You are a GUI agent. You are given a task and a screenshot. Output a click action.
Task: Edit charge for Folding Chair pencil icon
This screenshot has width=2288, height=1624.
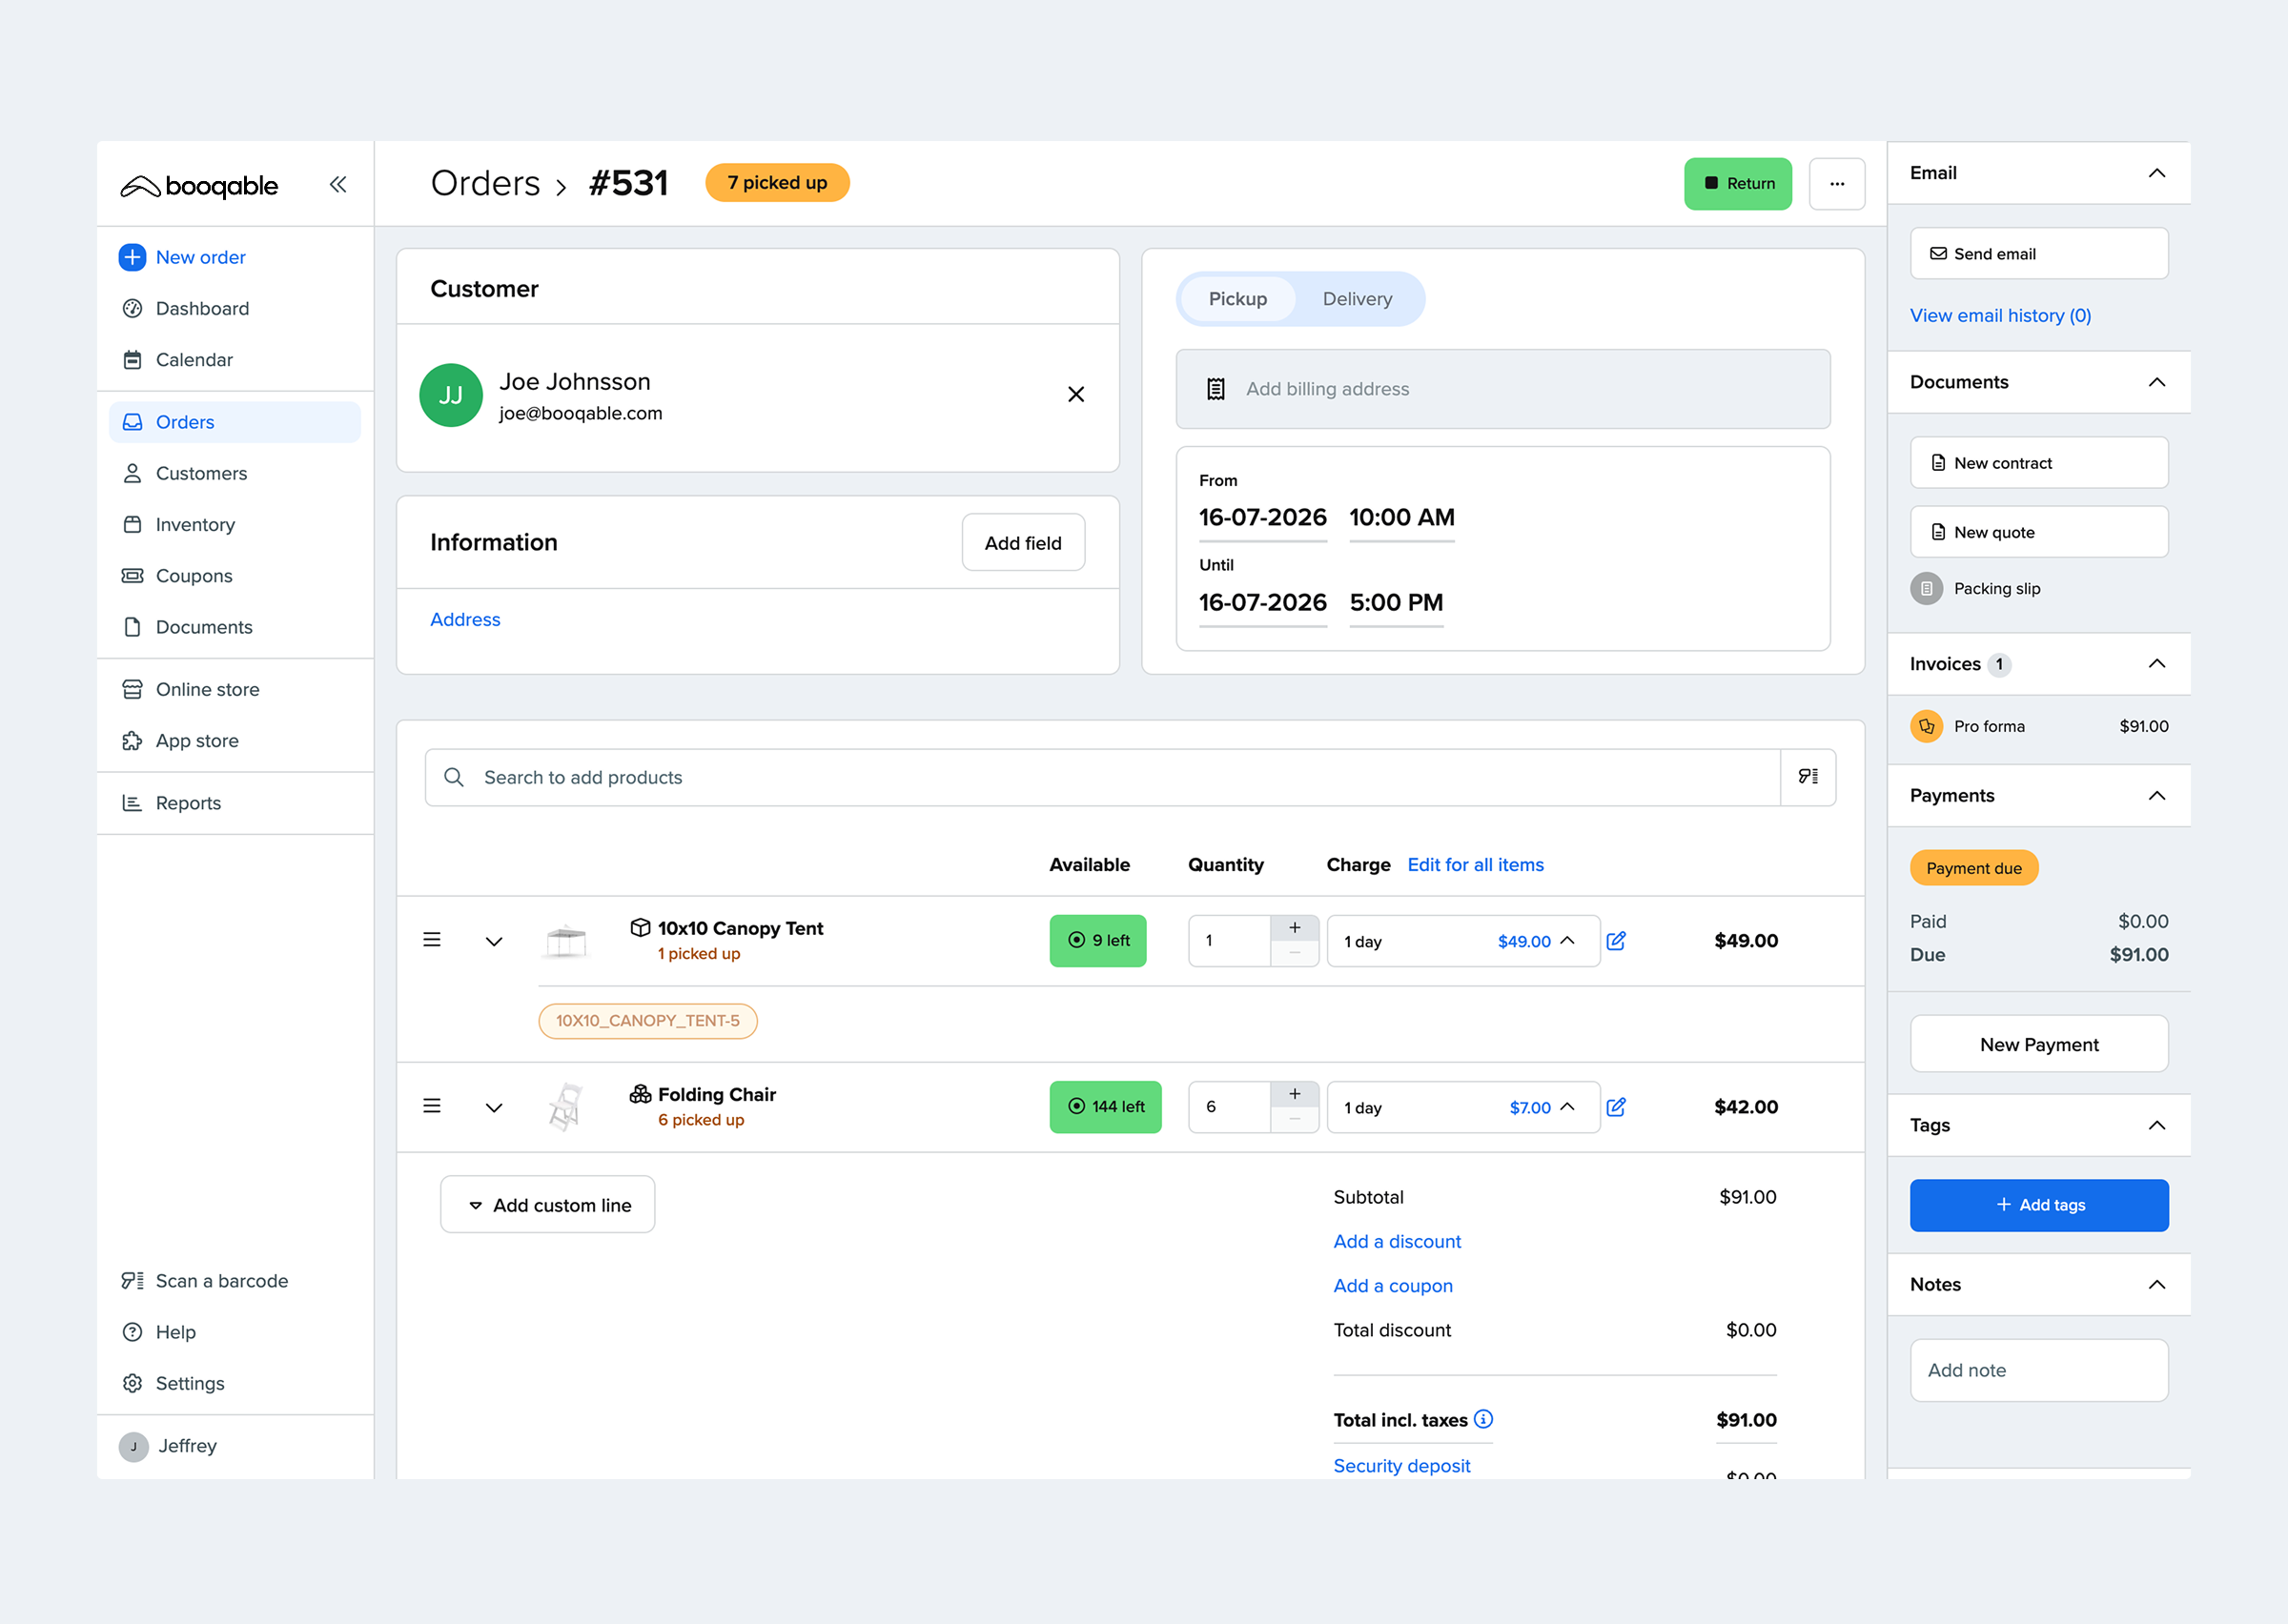[x=1616, y=1106]
